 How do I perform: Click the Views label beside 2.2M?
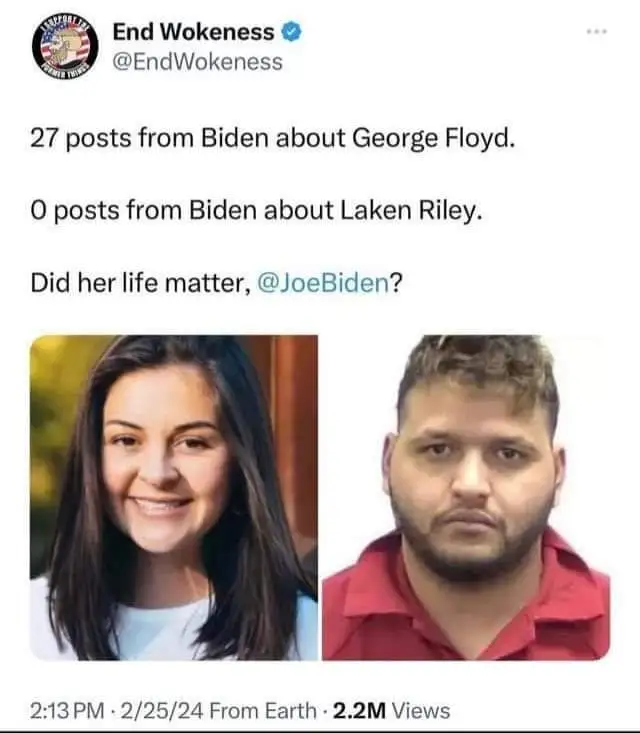click(421, 711)
